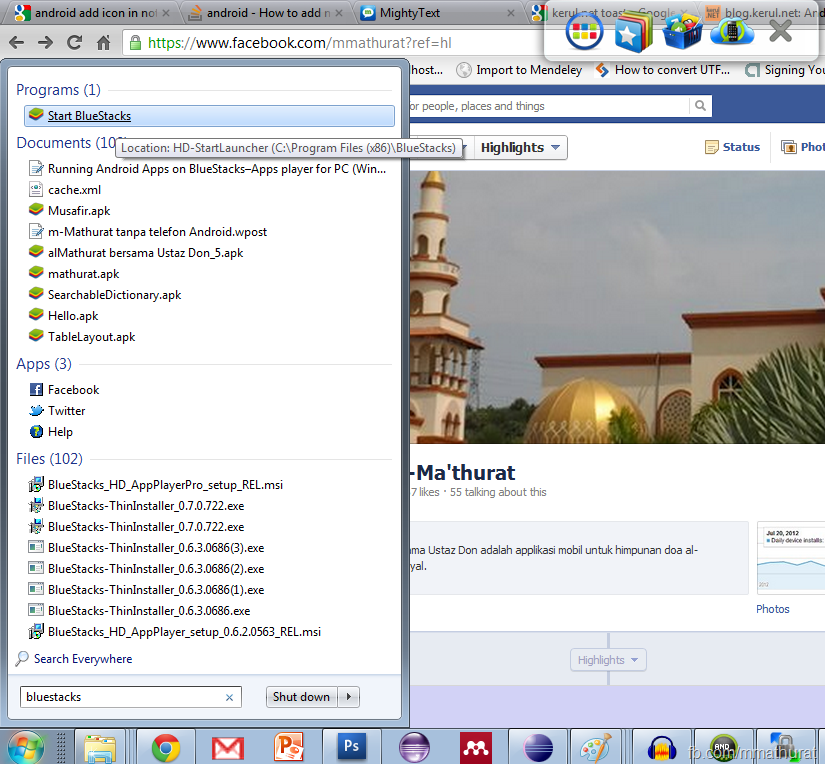Expand the Shut down options arrow
The height and width of the screenshot is (764, 825).
[x=348, y=697]
